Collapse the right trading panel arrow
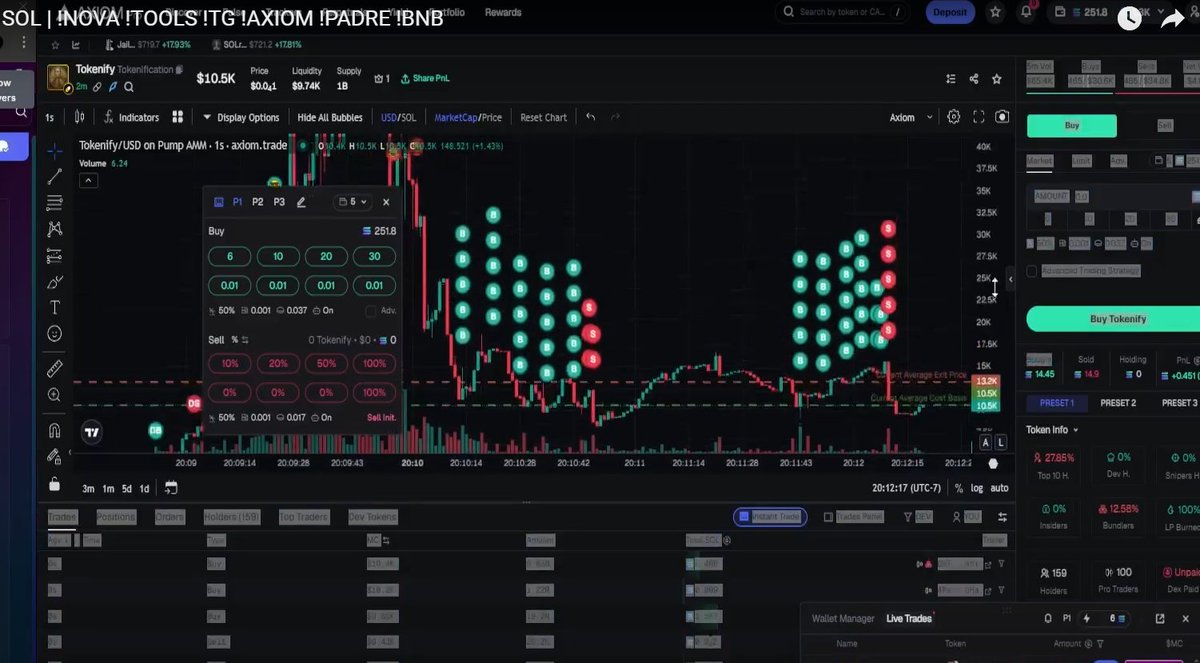 1011,278
